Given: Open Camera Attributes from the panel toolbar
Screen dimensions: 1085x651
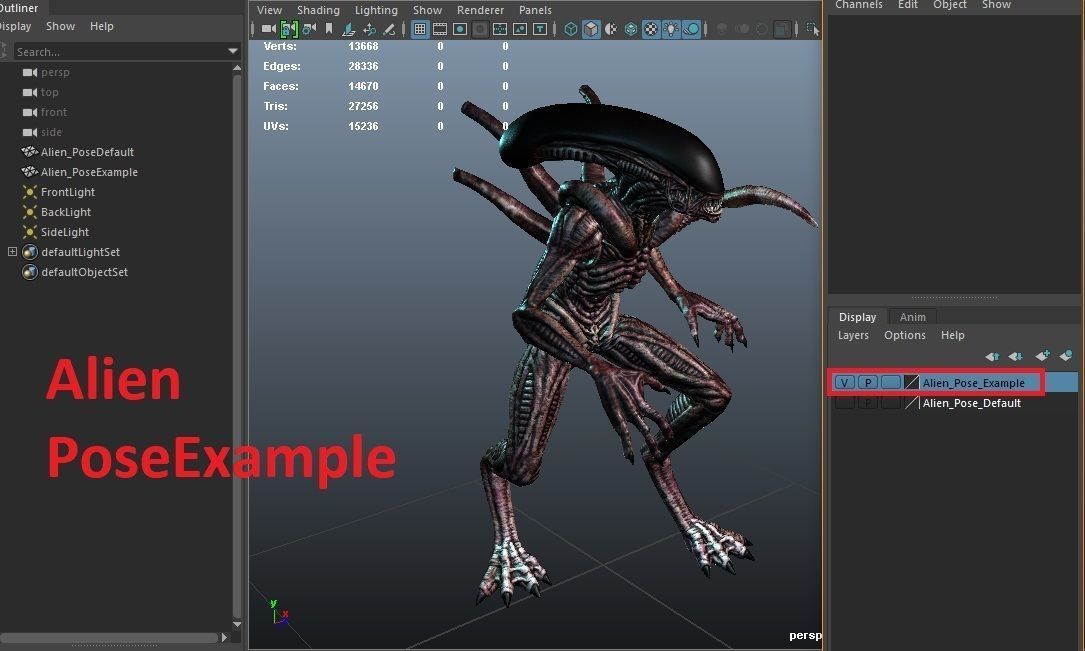Looking at the screenshot, I should click(309, 29).
